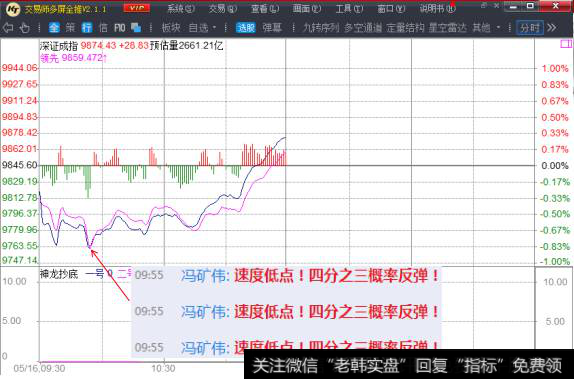The width and height of the screenshot is (574, 379).
Task: Click the highlighted 选股 button
Action: click(246, 28)
